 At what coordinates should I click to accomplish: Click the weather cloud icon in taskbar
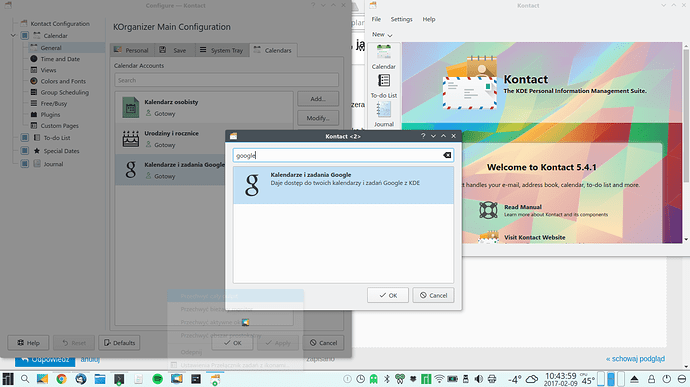click(532, 379)
